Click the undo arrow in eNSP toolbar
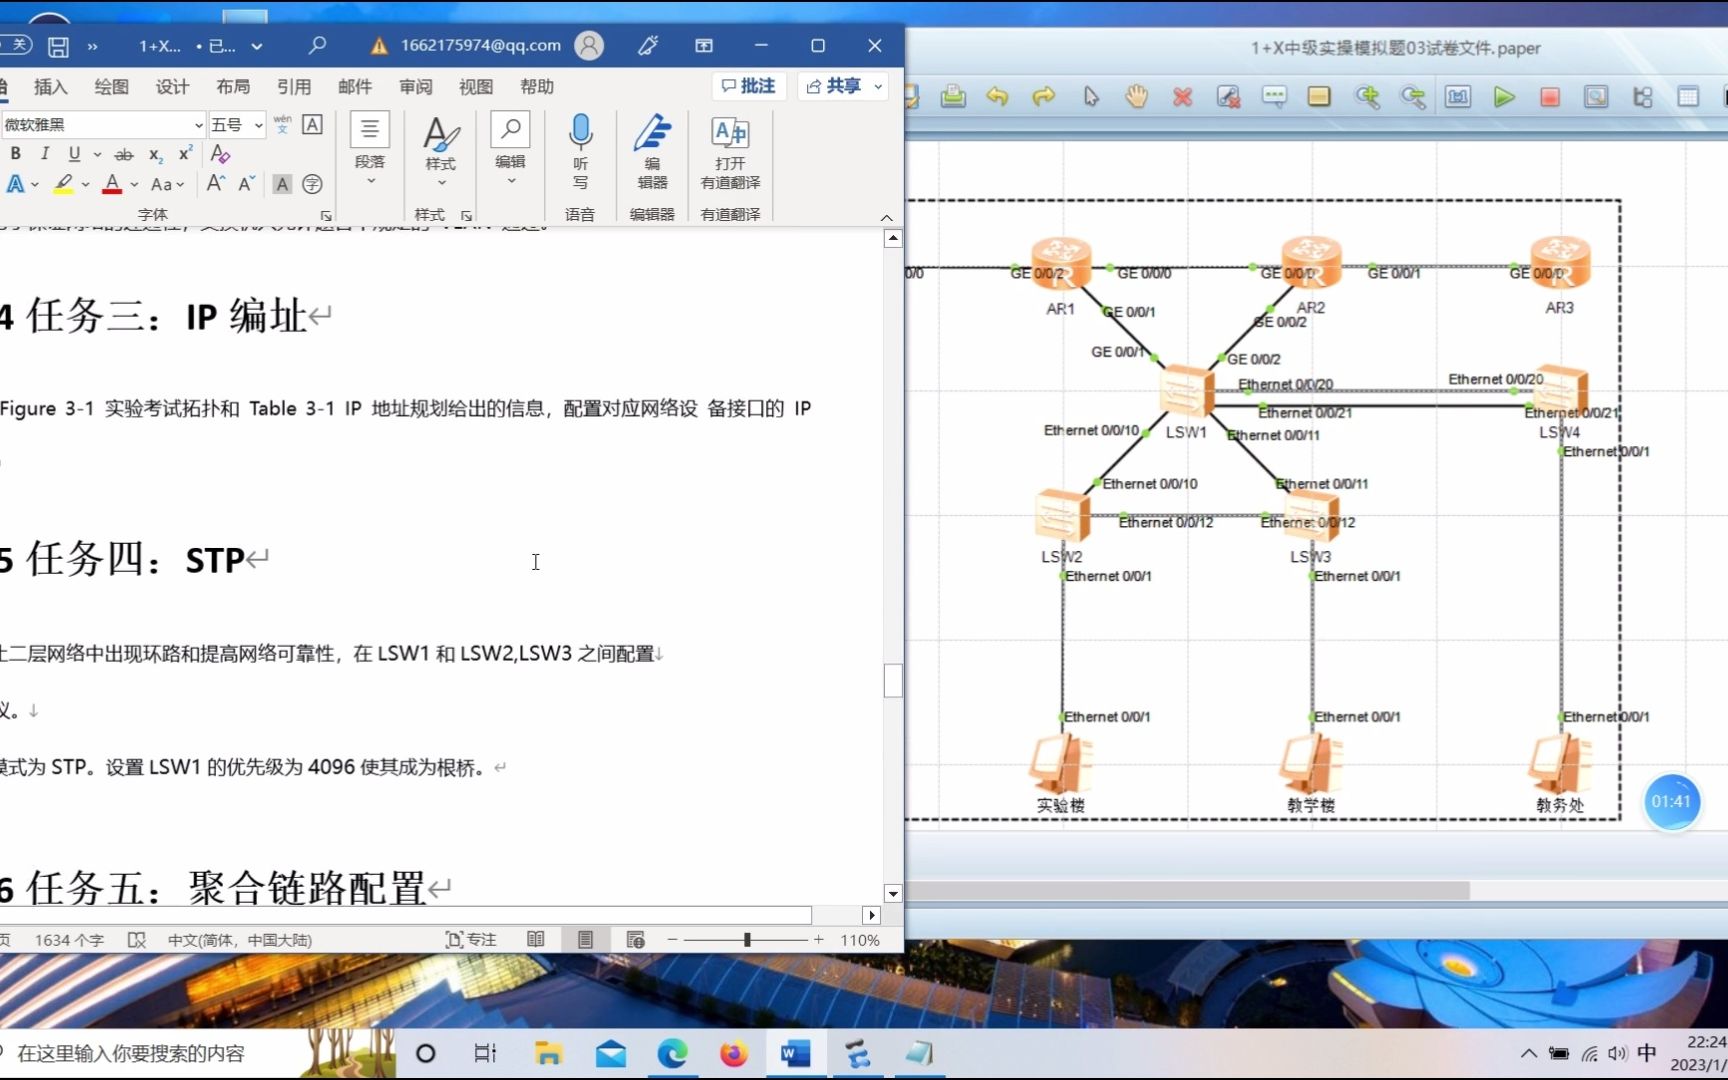 click(997, 97)
